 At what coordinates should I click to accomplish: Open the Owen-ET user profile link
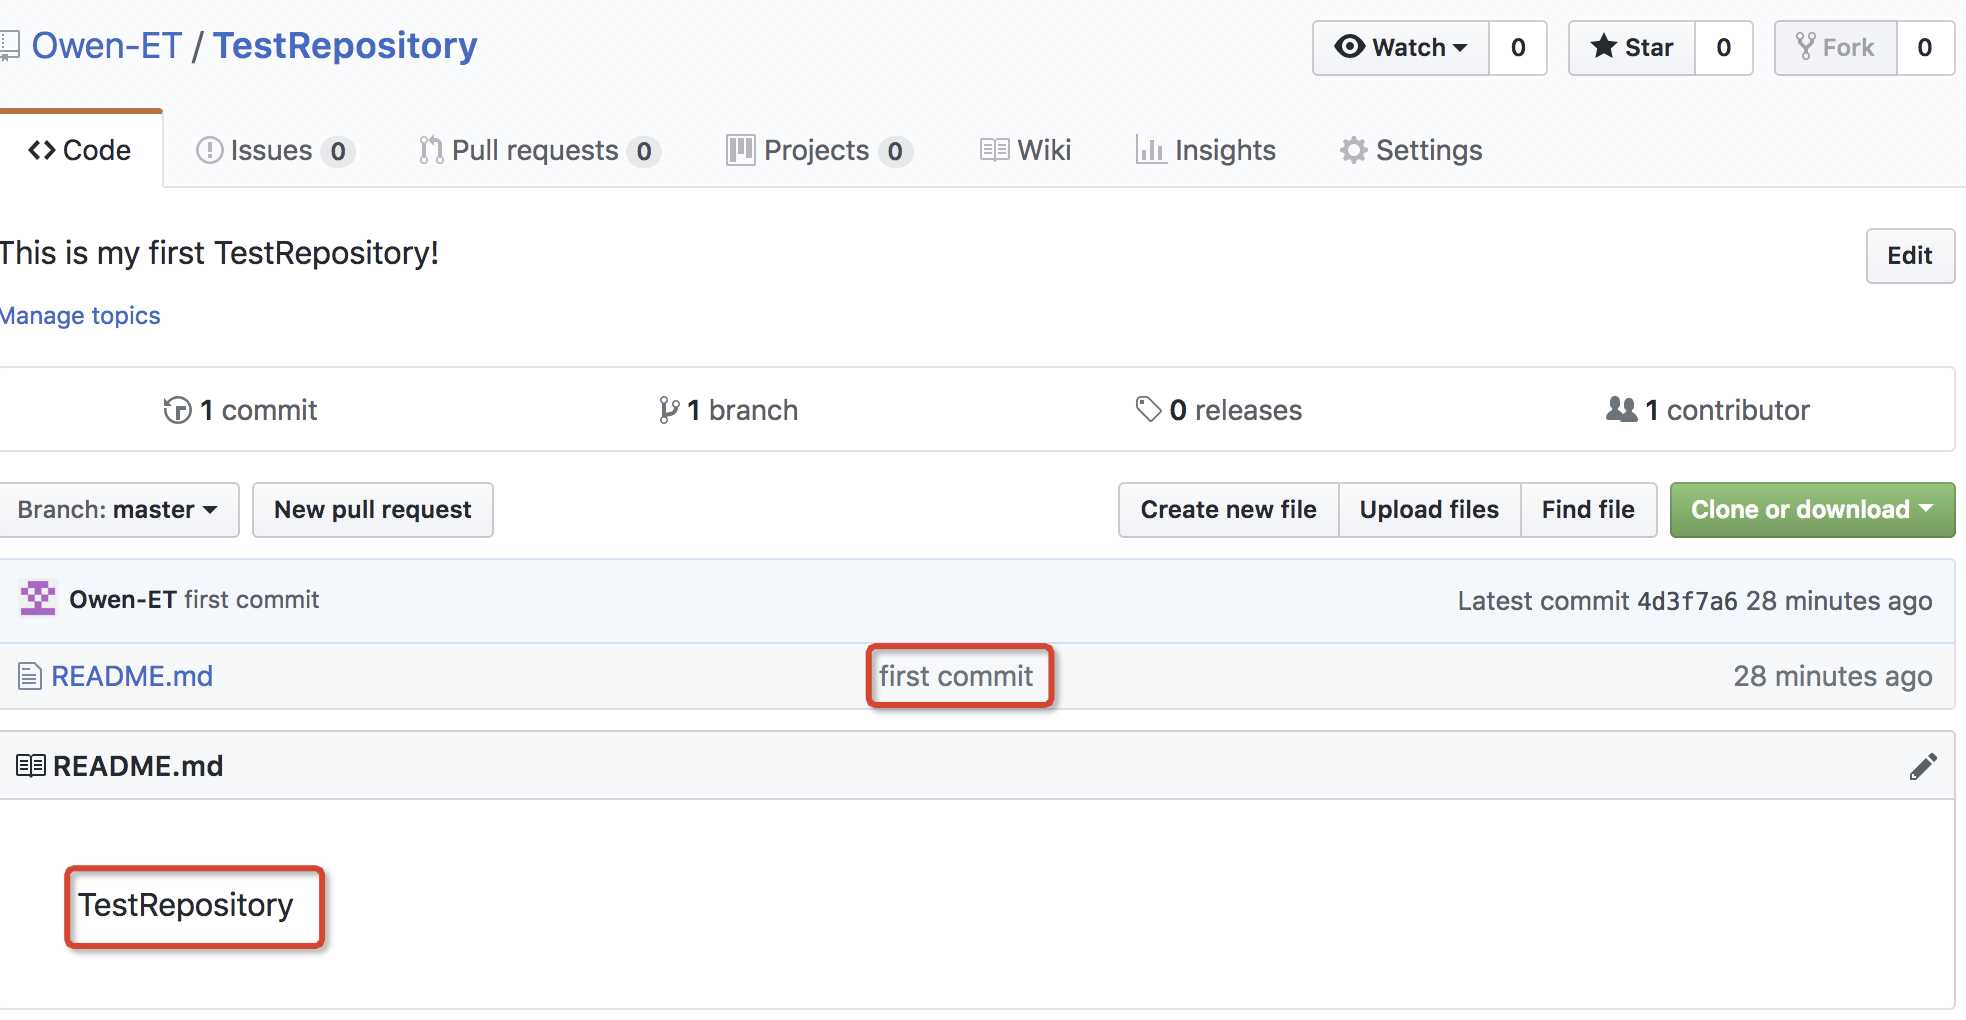(x=107, y=46)
